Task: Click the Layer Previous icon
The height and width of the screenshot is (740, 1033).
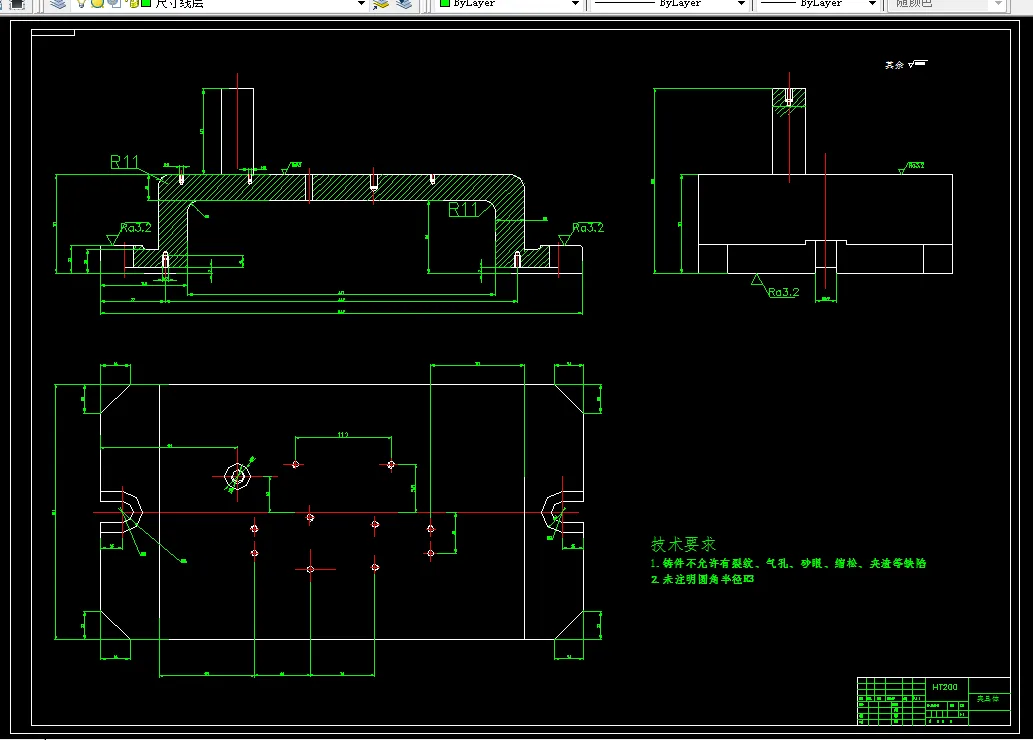Action: [x=404, y=4]
